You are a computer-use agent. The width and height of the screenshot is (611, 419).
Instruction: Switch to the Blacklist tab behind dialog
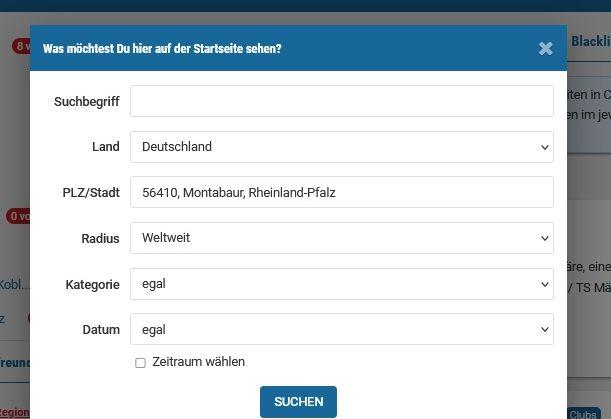590,42
